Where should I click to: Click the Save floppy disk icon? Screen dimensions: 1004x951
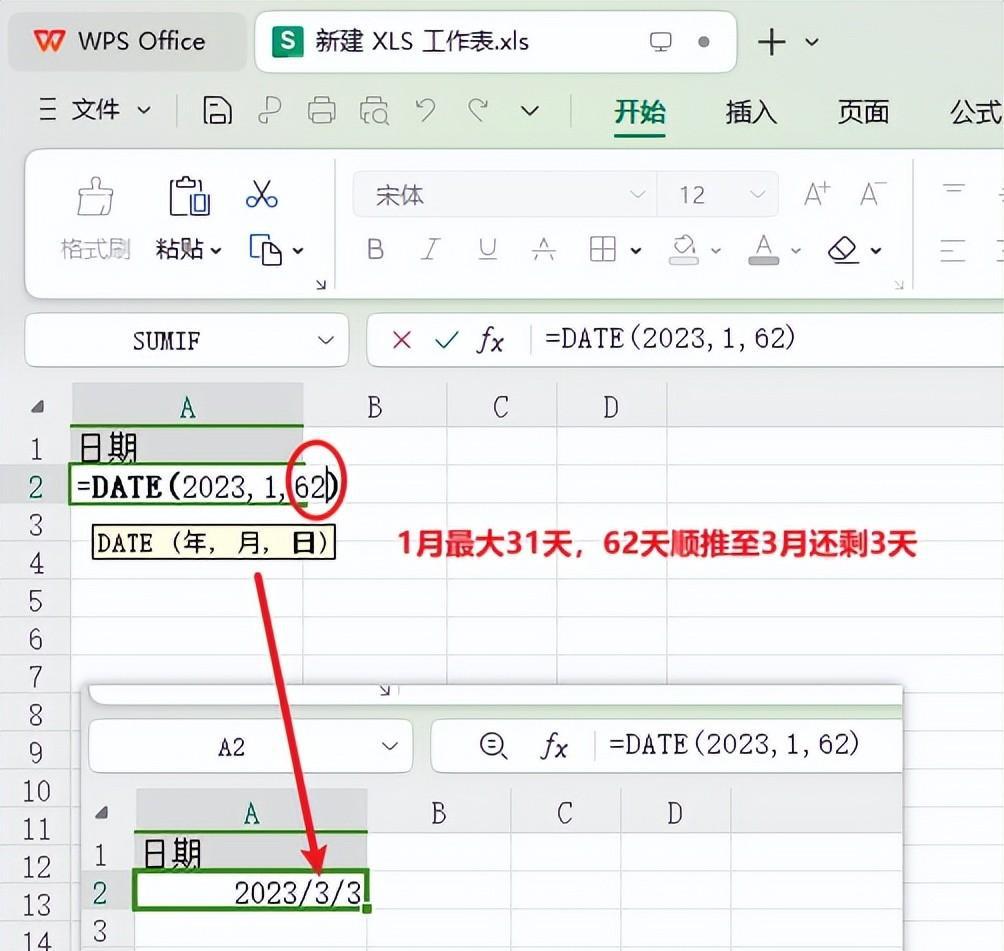pos(218,110)
